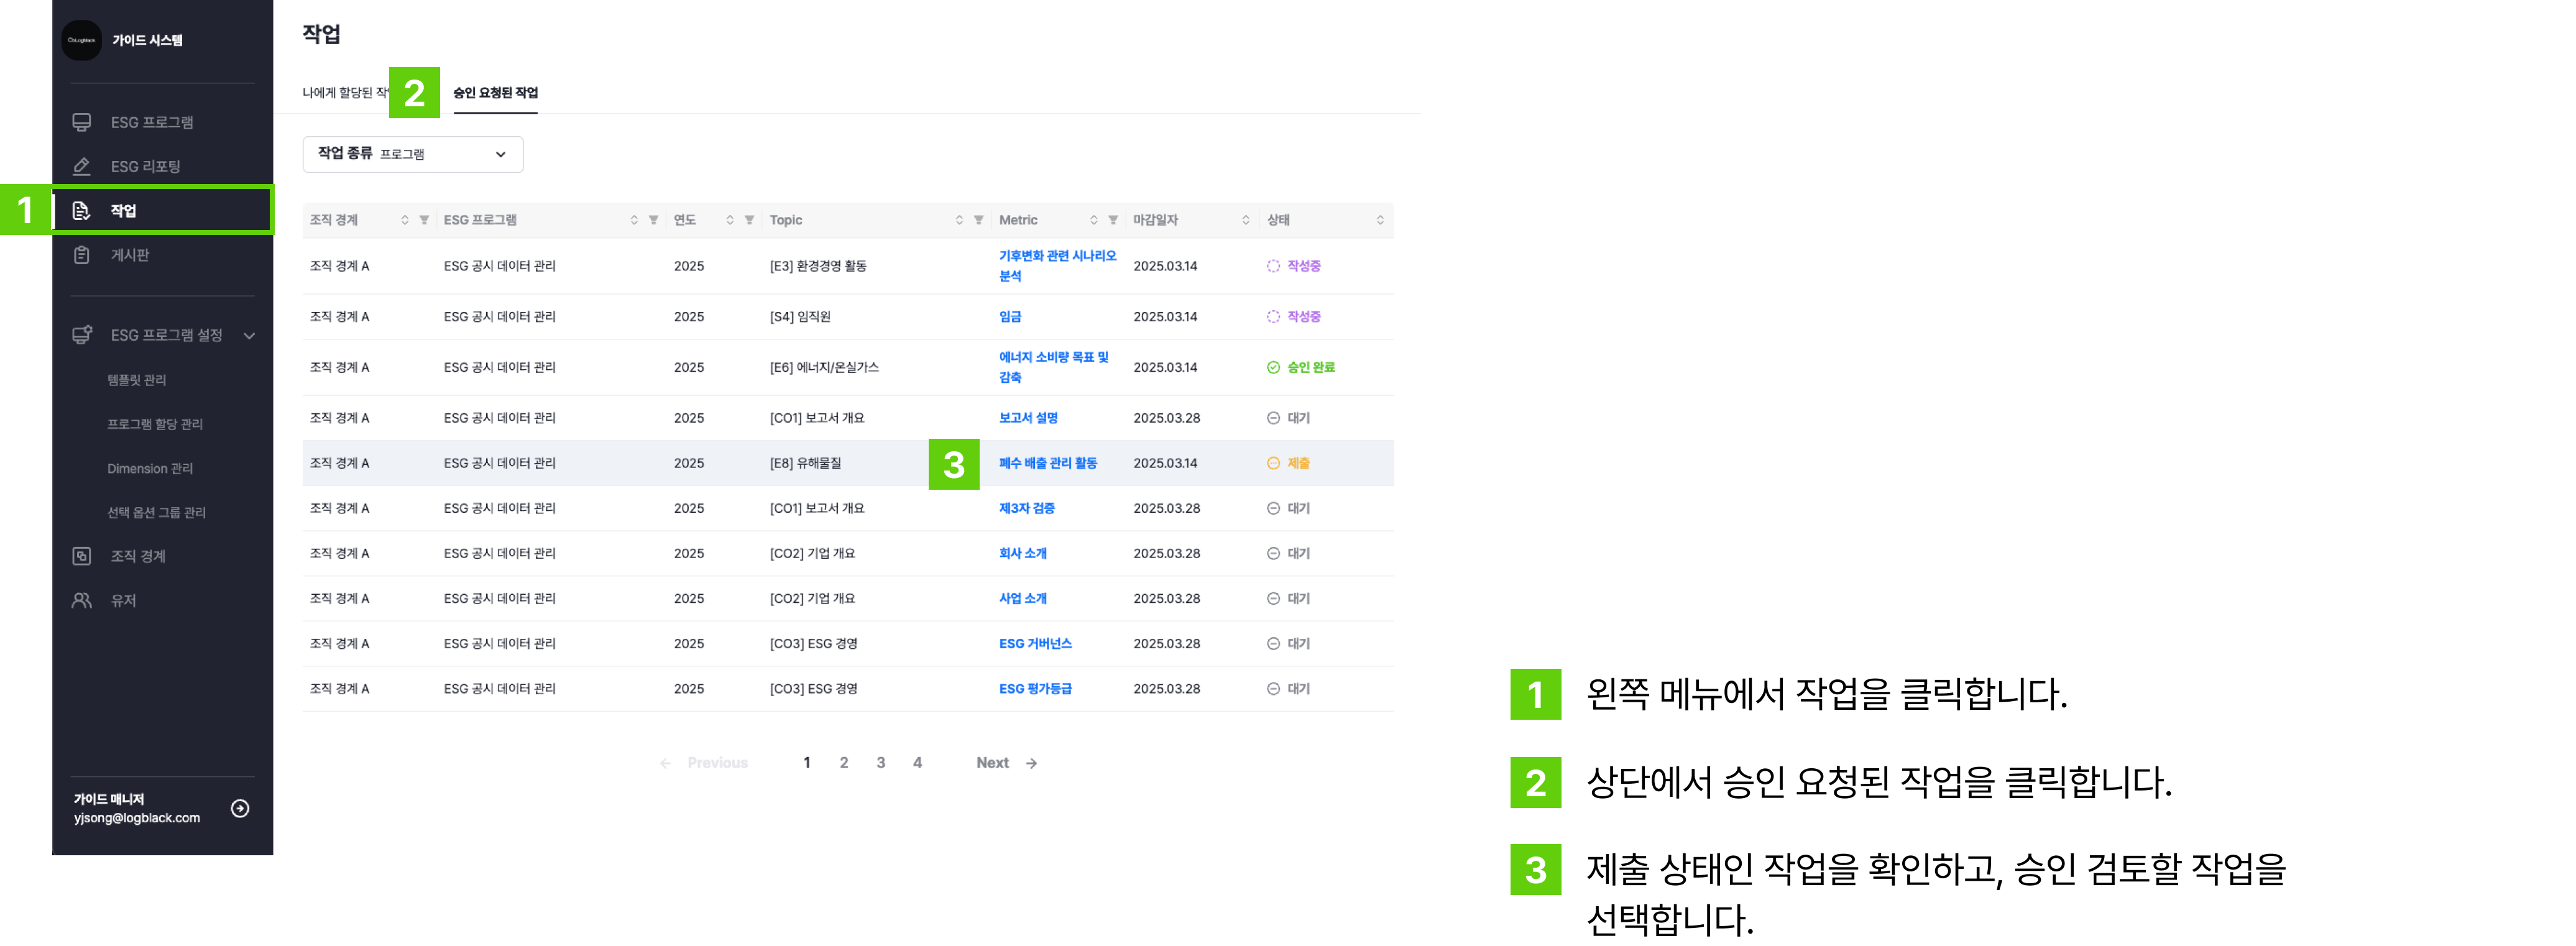Image resolution: width=2576 pixels, height=946 pixels.
Task: Click the [E3] 환경경영 활동 topic cell
Action: pos(818,266)
